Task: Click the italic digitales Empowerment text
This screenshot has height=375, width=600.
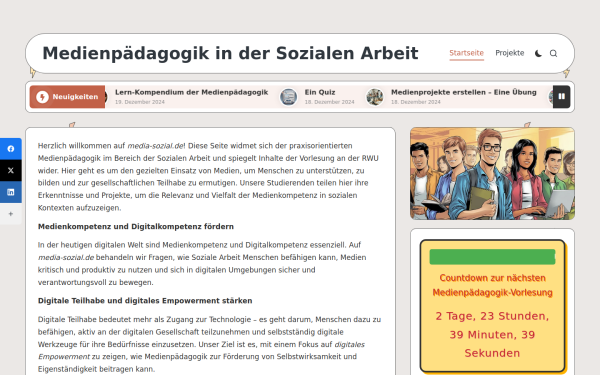Action: point(201,351)
